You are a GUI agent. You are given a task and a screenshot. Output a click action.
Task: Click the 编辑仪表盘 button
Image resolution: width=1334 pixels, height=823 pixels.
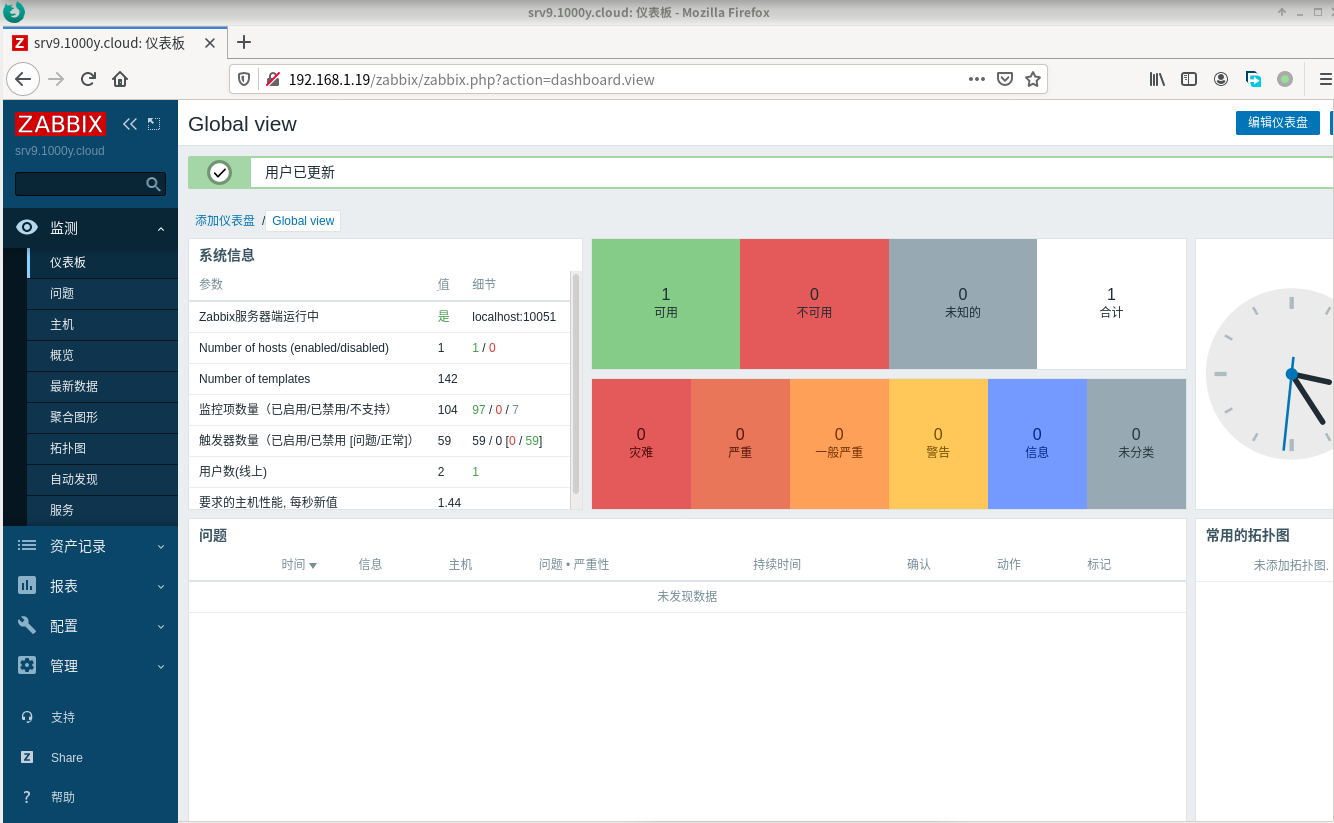[1278, 122]
